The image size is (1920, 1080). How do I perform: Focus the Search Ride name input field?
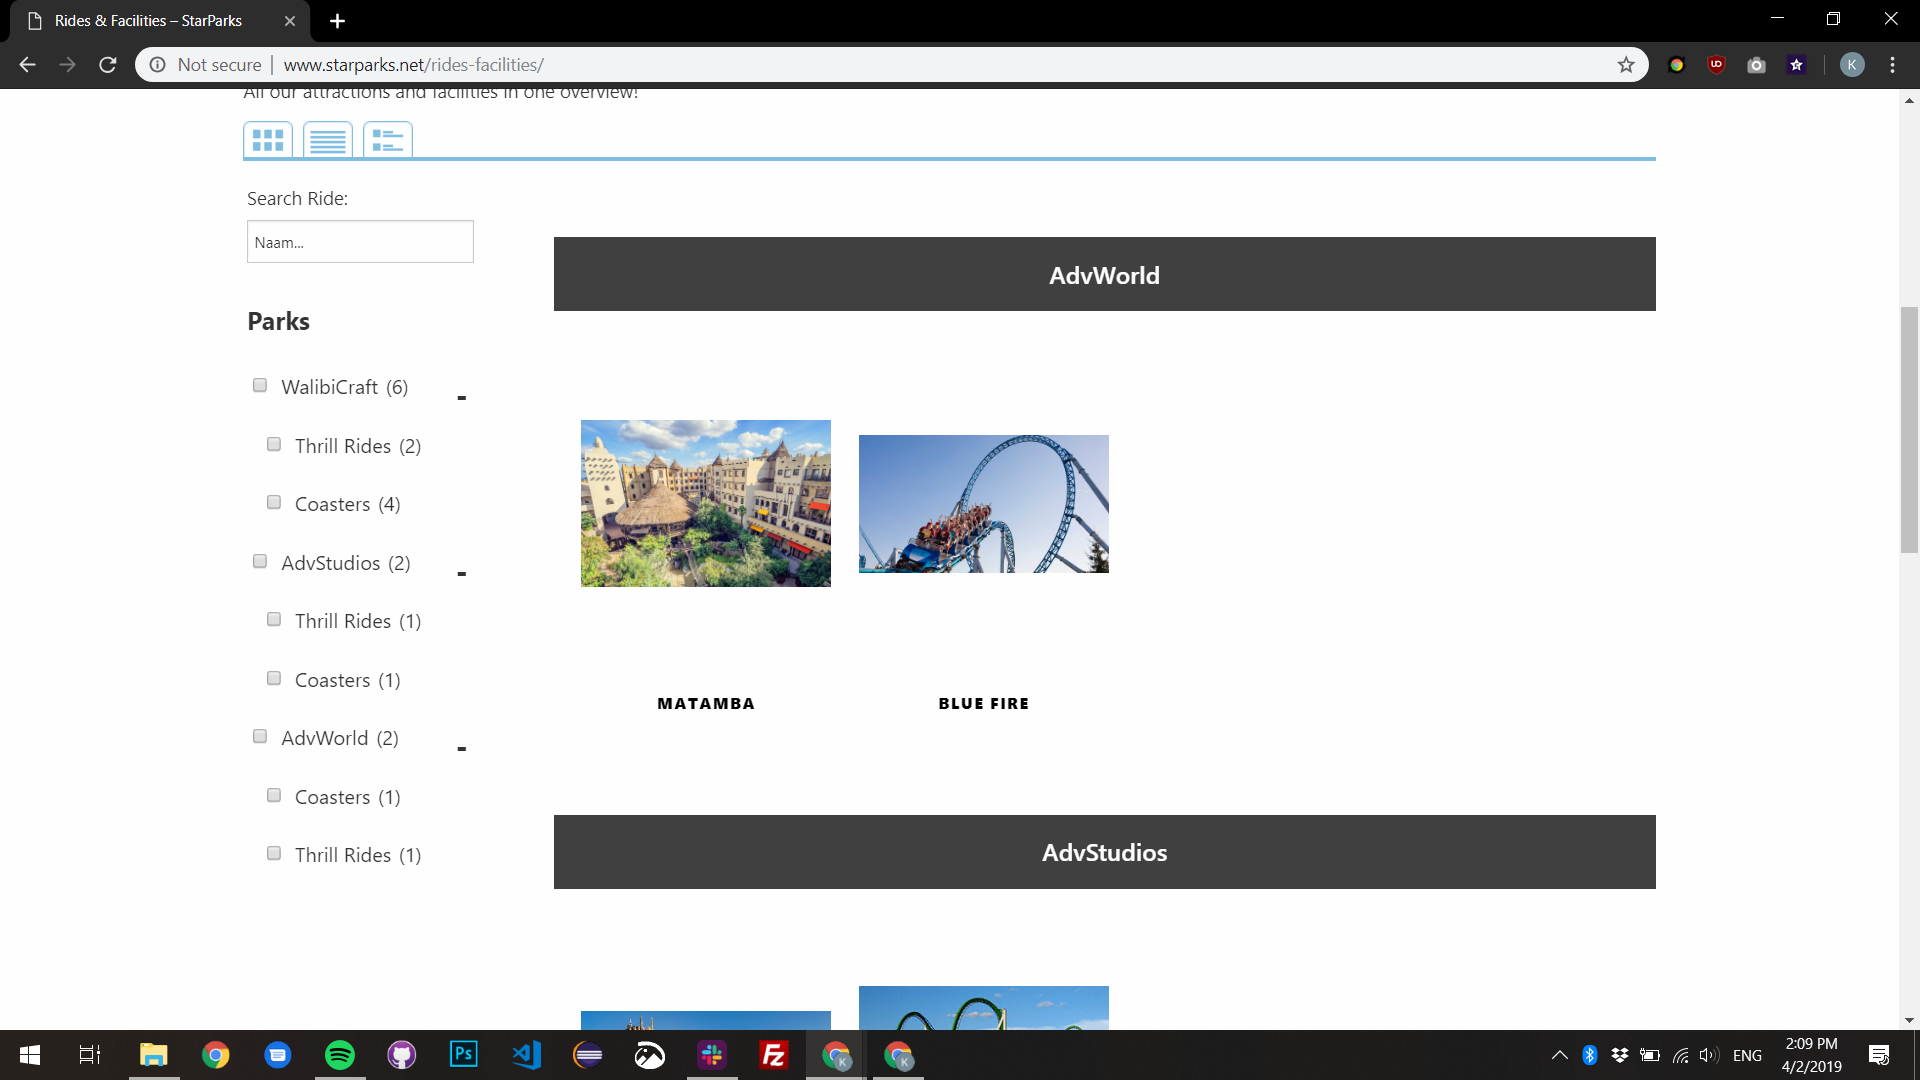360,242
